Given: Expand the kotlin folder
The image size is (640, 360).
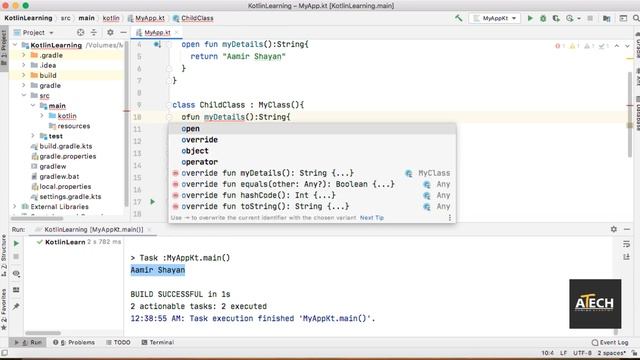Looking at the screenshot, I should coord(42,116).
